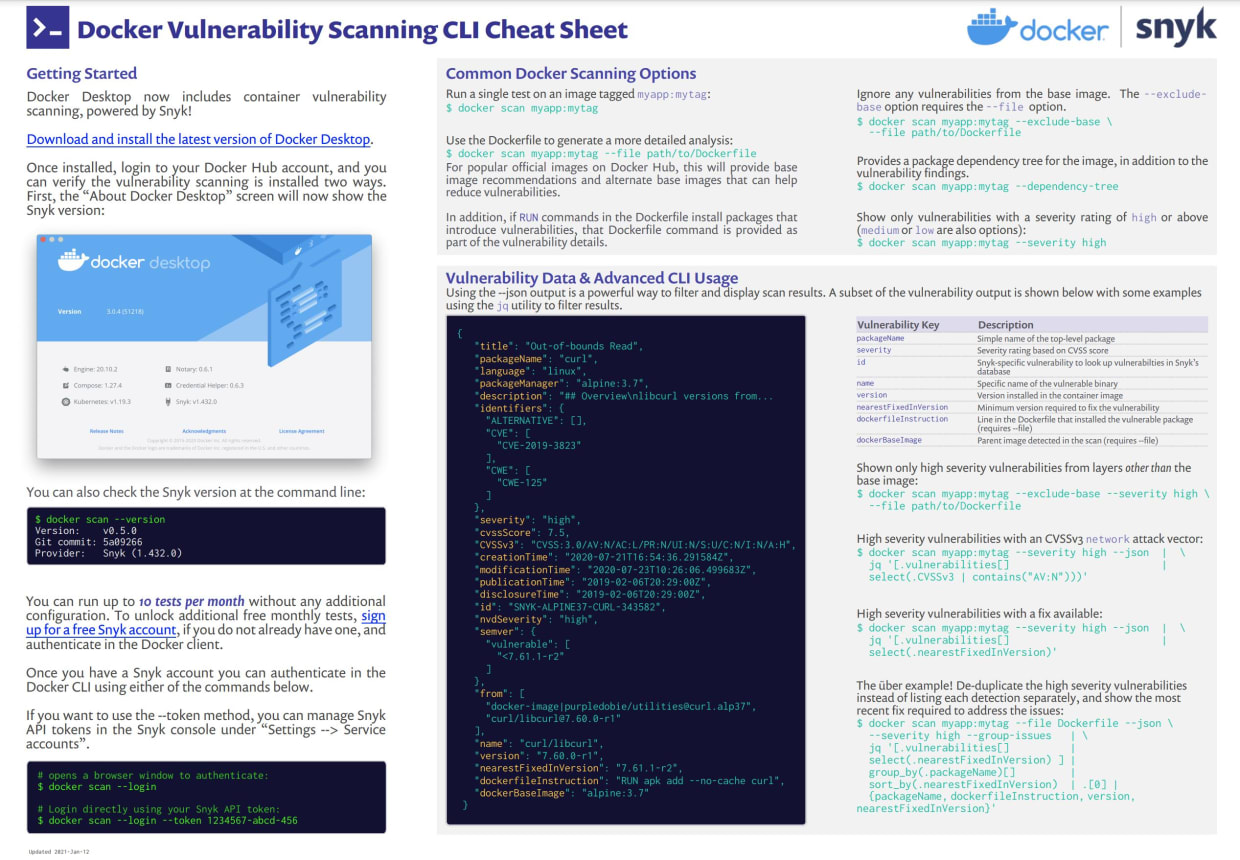Image resolution: width=1240 pixels, height=860 pixels.
Task: Close the About Docker Desktop window with the red button
Action: [43, 240]
